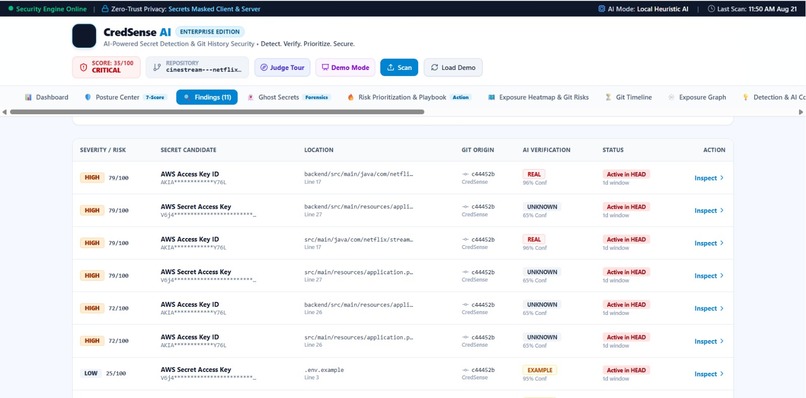The height and width of the screenshot is (398, 806).
Task: Click the clock icon beside Last Scan
Action: (711, 9)
